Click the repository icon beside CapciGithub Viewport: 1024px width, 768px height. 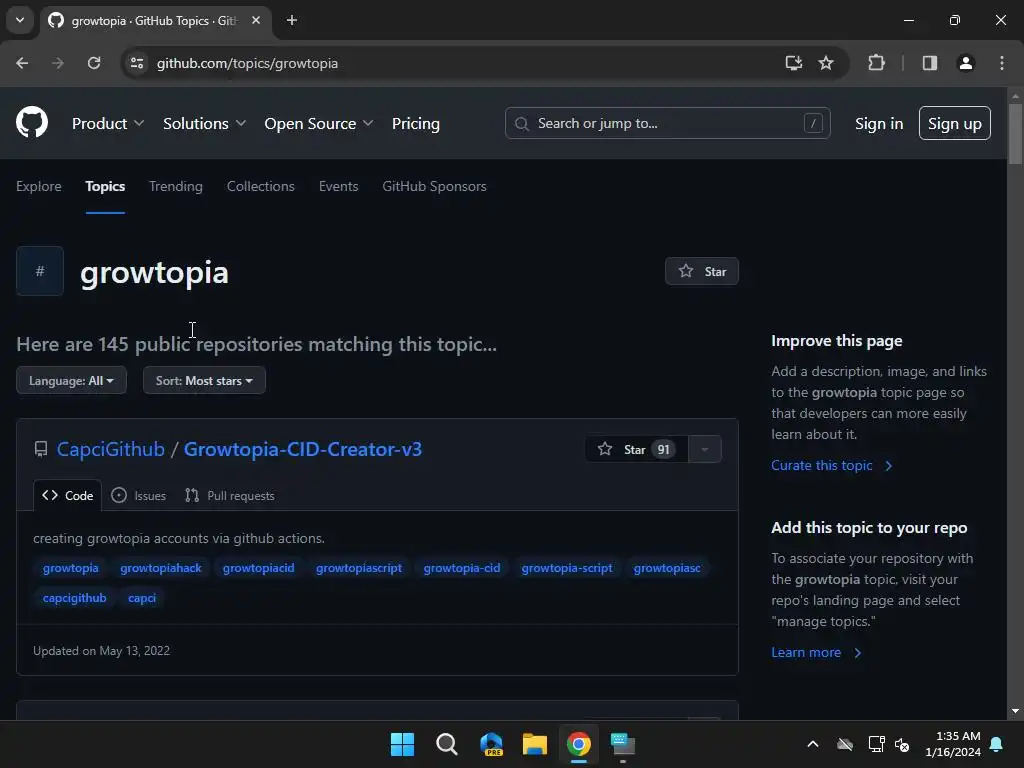click(x=40, y=449)
